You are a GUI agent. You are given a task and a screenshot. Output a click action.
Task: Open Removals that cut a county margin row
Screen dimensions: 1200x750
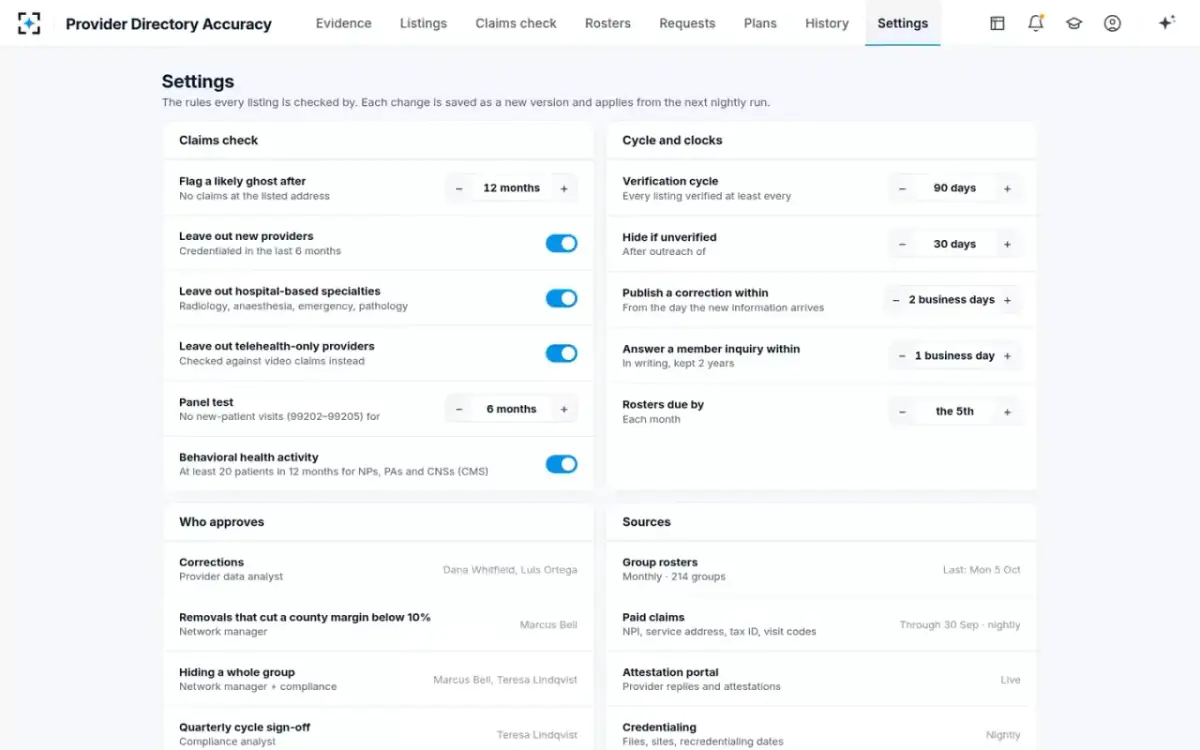click(378, 624)
